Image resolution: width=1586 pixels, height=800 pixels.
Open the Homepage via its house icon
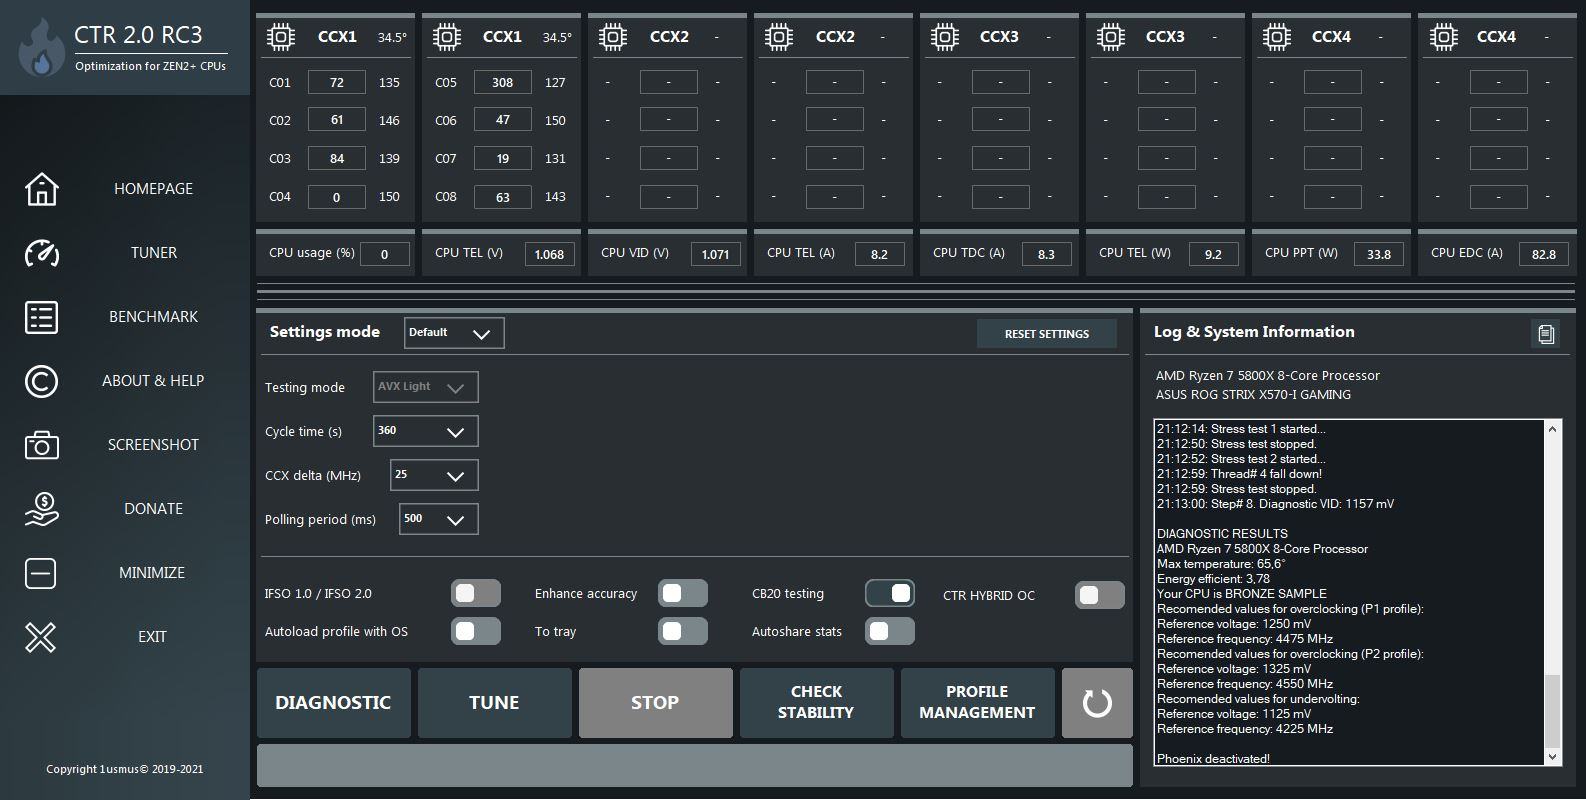pyautogui.click(x=41, y=189)
